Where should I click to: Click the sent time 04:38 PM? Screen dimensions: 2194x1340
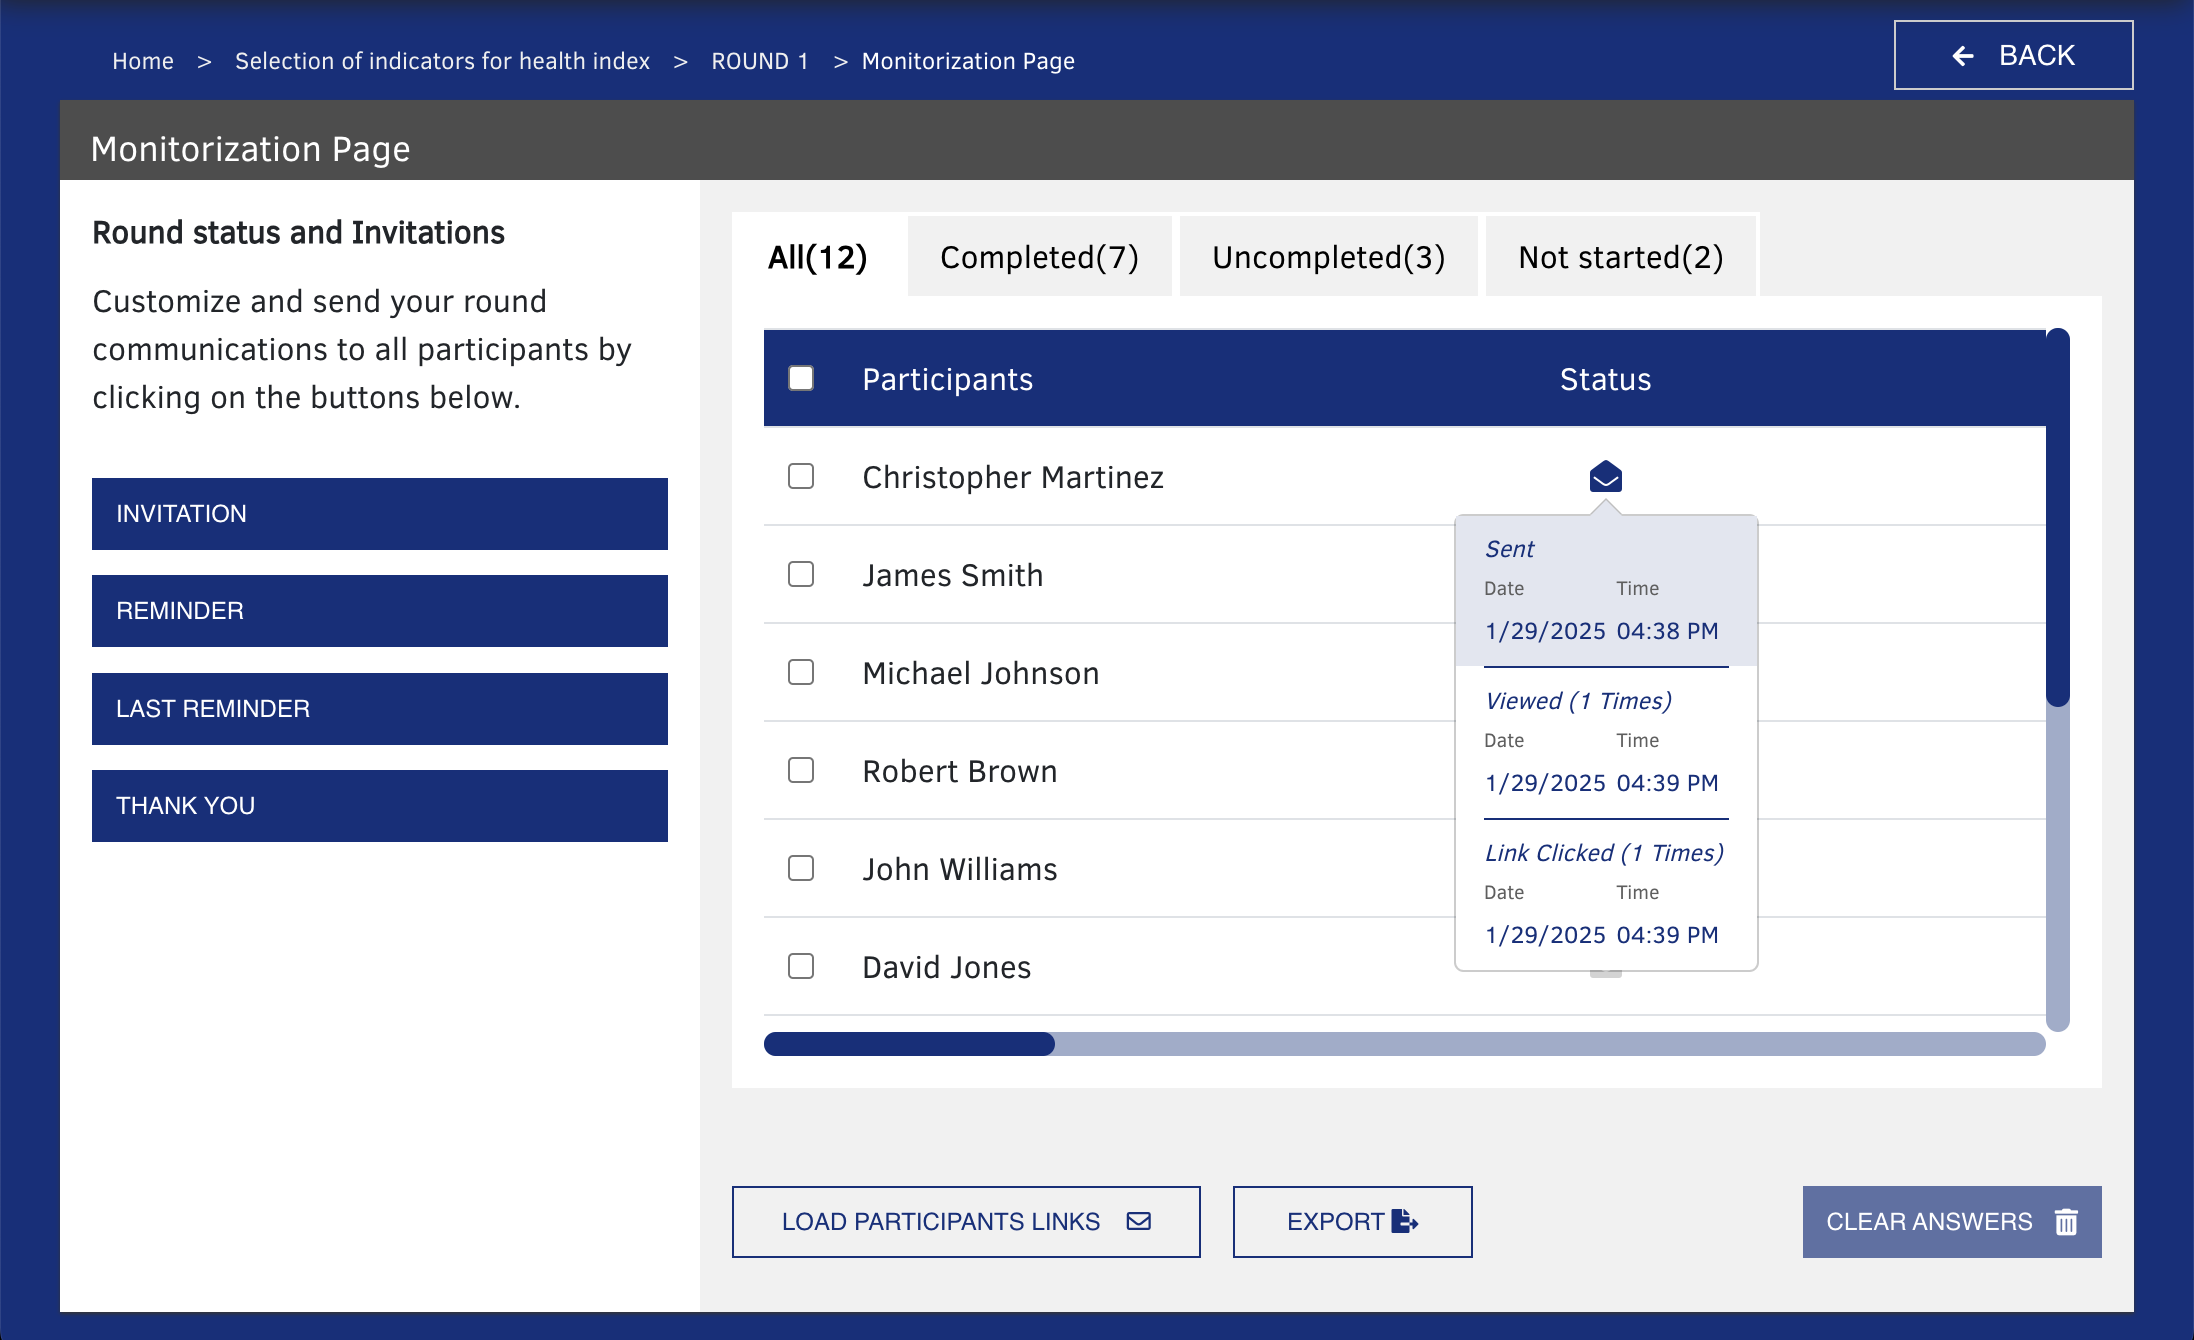[x=1667, y=631]
